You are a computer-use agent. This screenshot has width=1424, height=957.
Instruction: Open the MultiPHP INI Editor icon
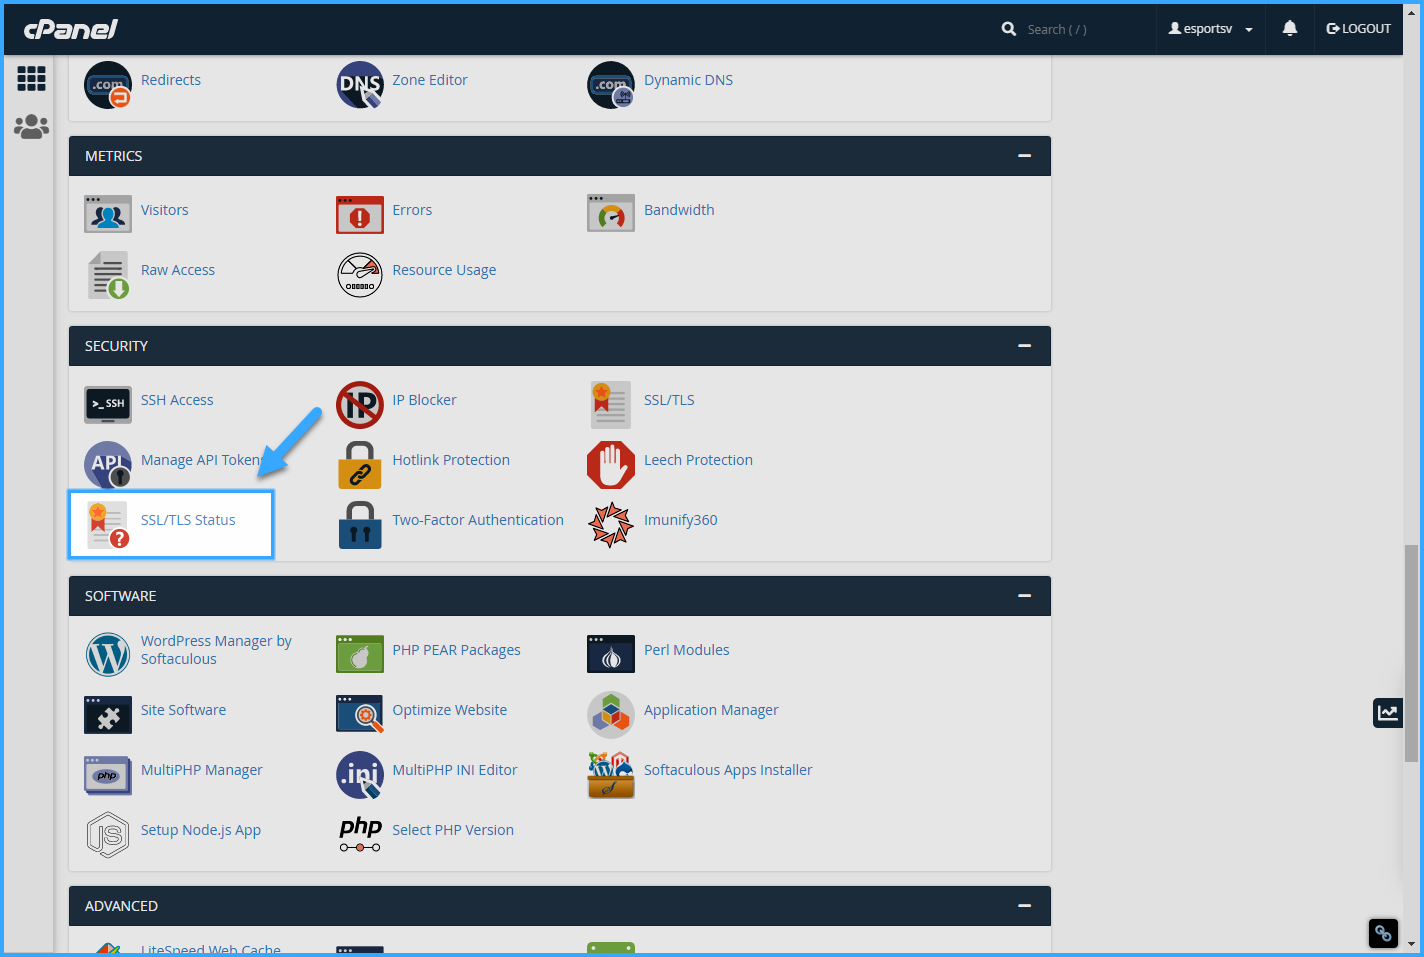point(360,775)
